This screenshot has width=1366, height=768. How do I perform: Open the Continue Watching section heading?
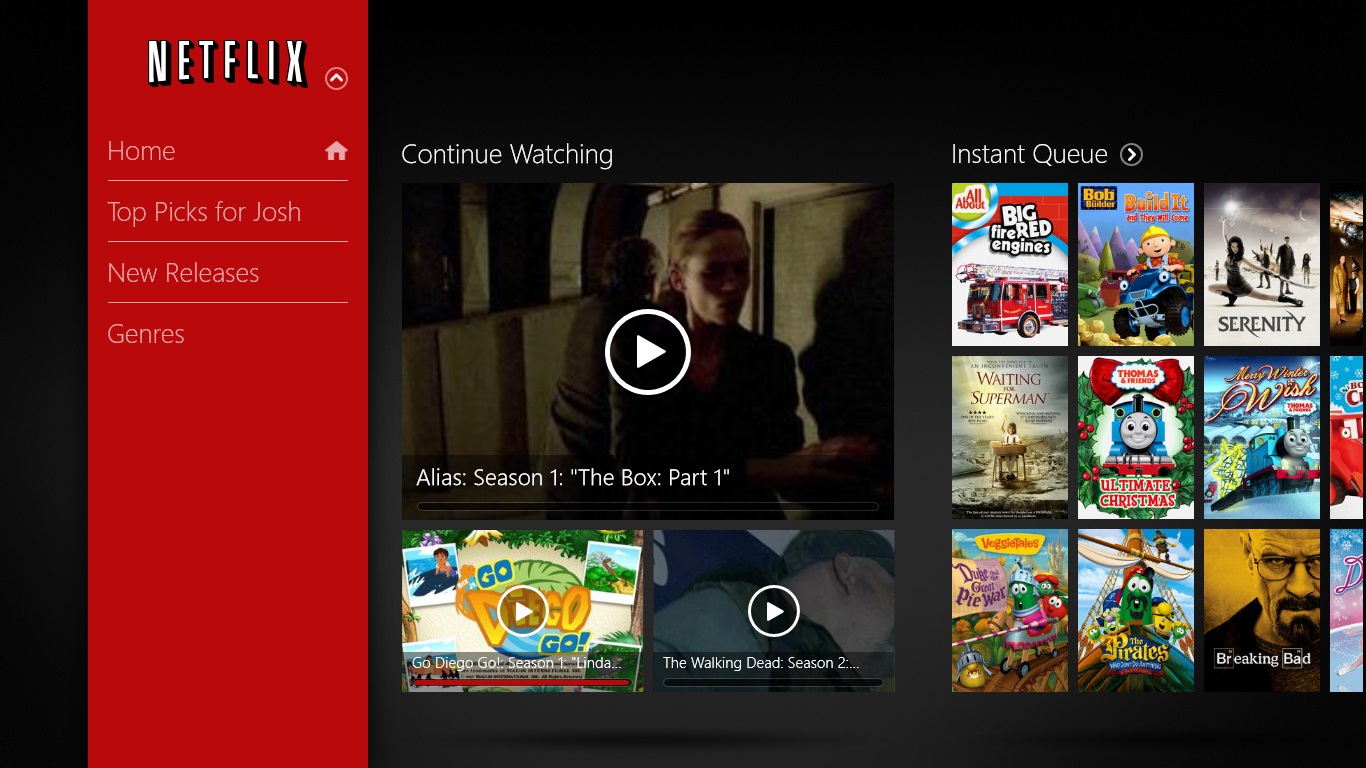tap(507, 154)
